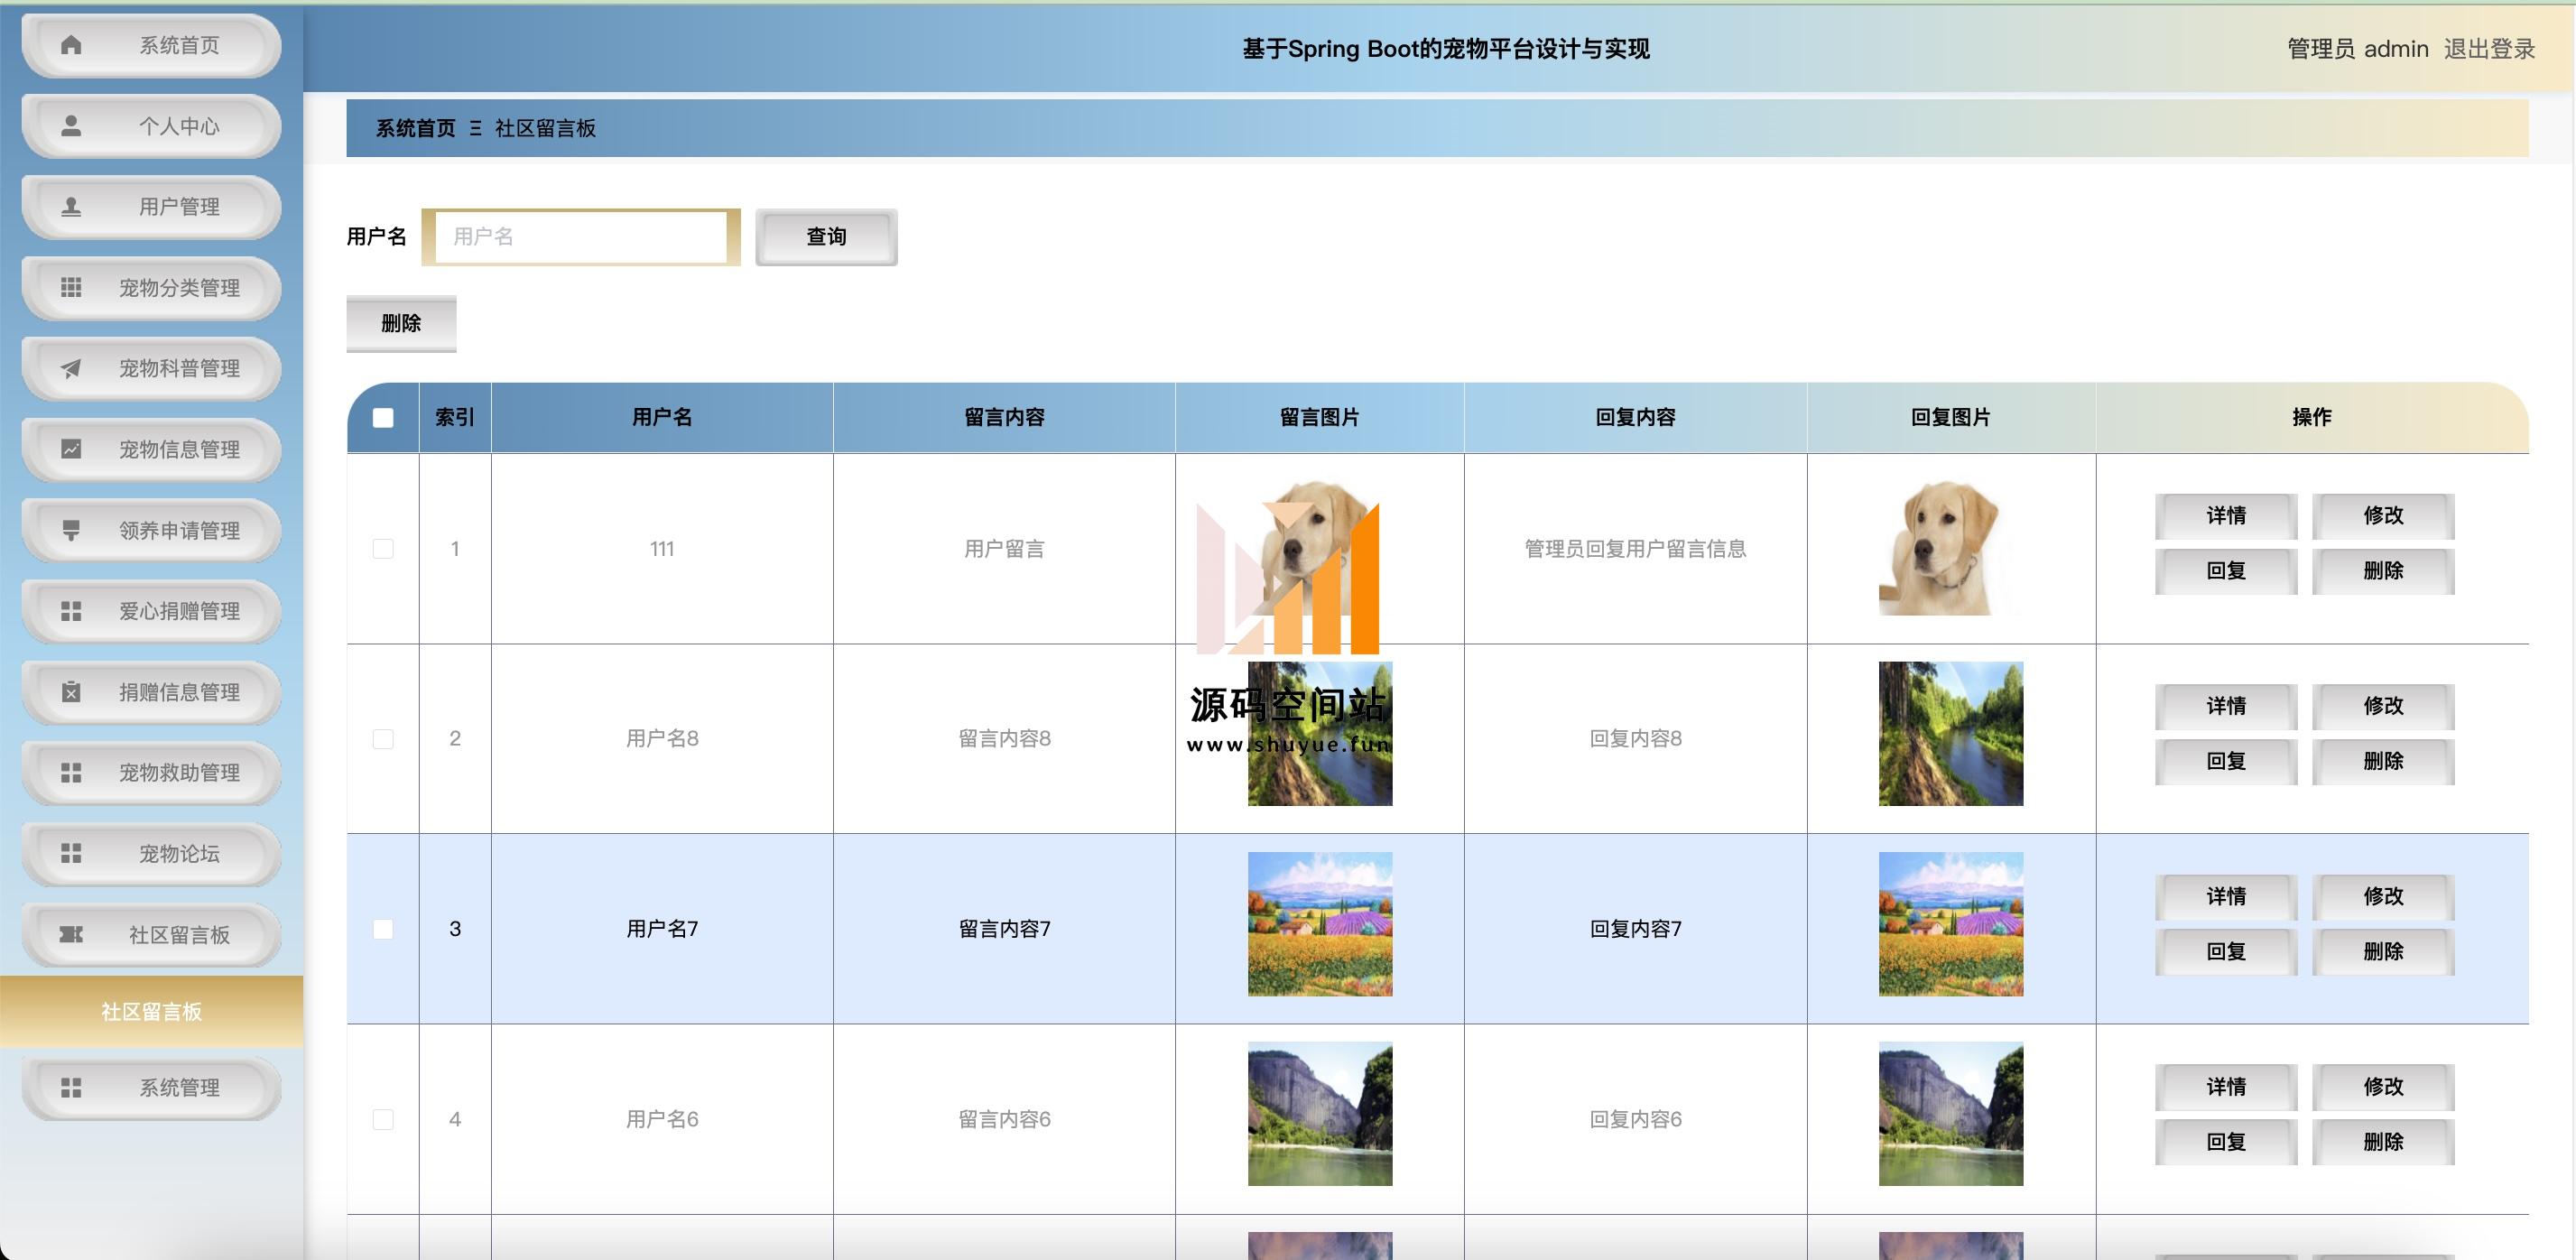Select the highlighted 社区留言板 submenu item
Image resolution: width=2576 pixels, height=1260 pixels.
151,1012
